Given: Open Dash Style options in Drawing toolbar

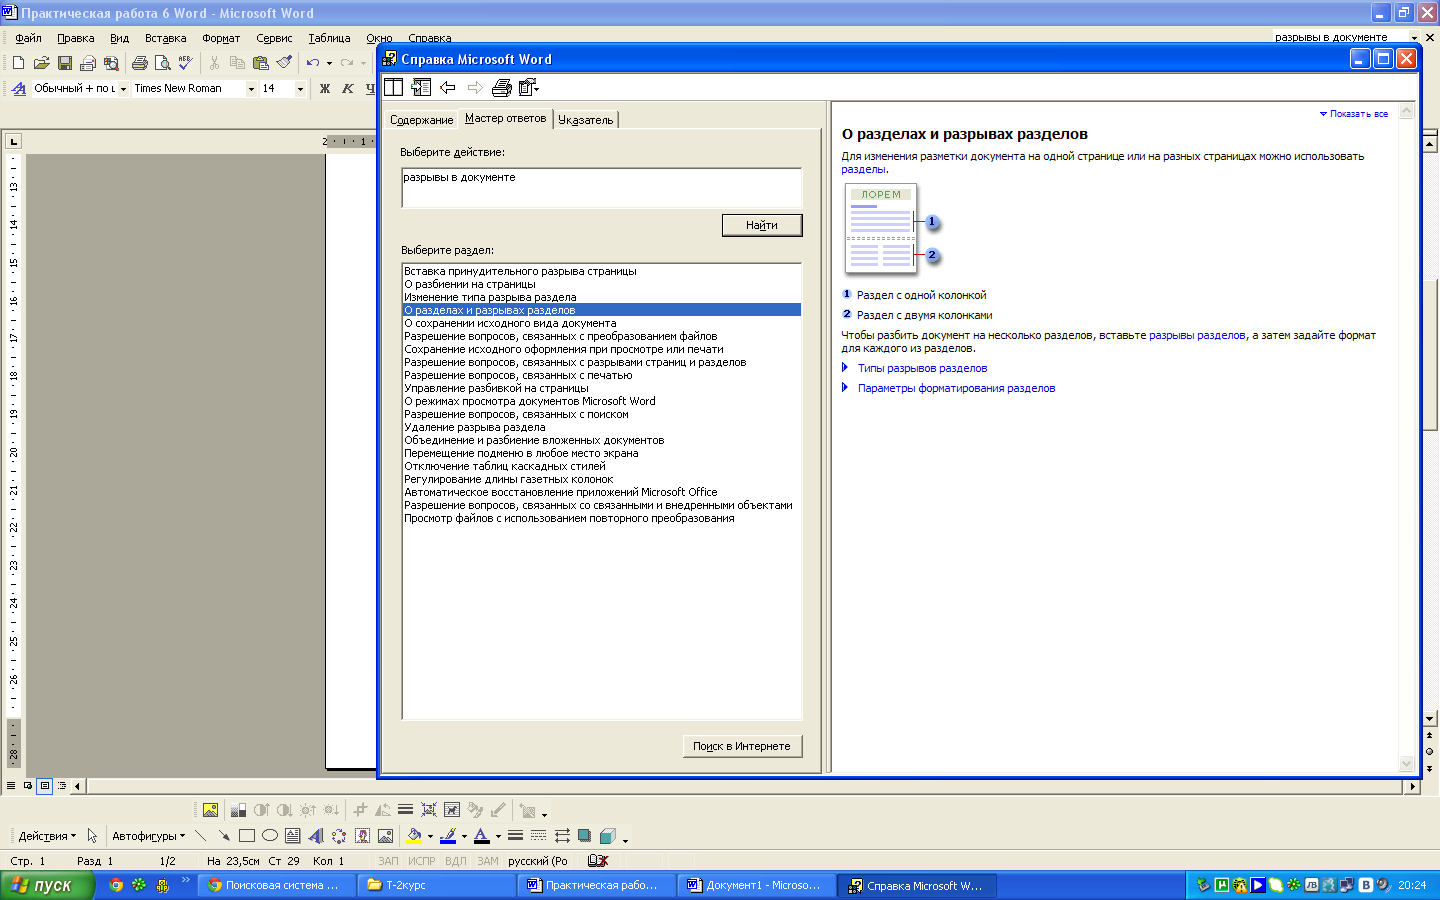Looking at the screenshot, I should tap(539, 836).
